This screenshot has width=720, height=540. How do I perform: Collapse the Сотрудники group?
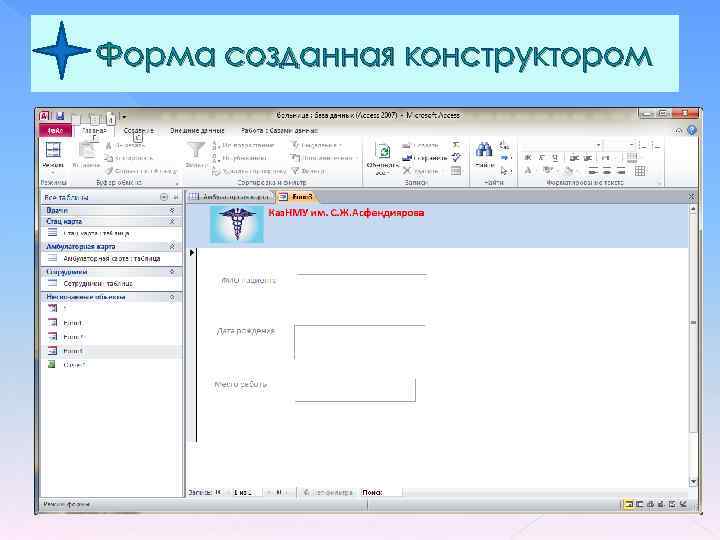172,272
